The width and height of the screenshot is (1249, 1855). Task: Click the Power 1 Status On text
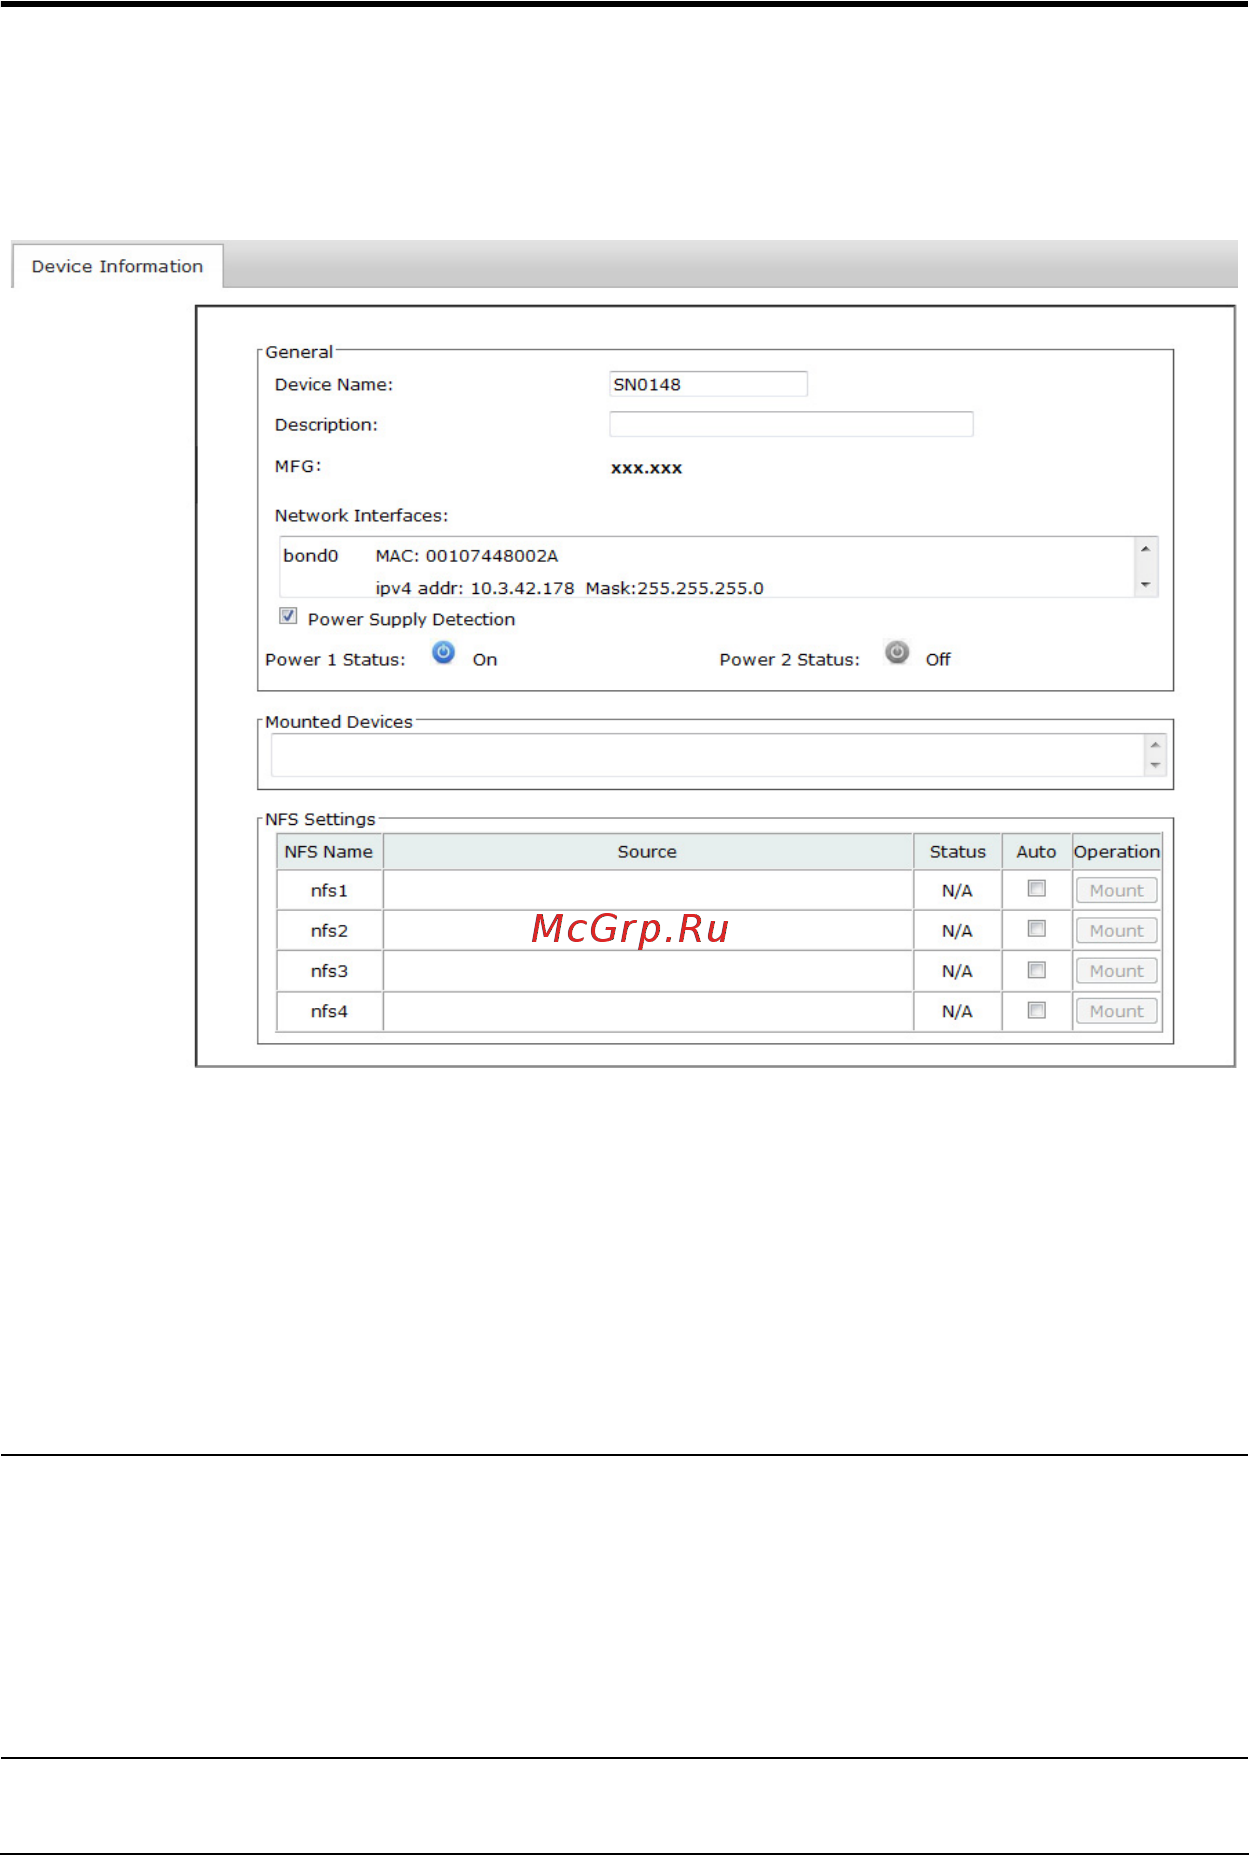click(485, 659)
